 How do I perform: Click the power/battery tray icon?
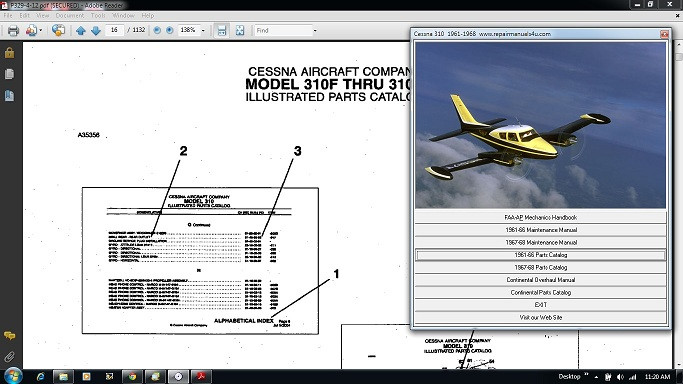(x=608, y=377)
